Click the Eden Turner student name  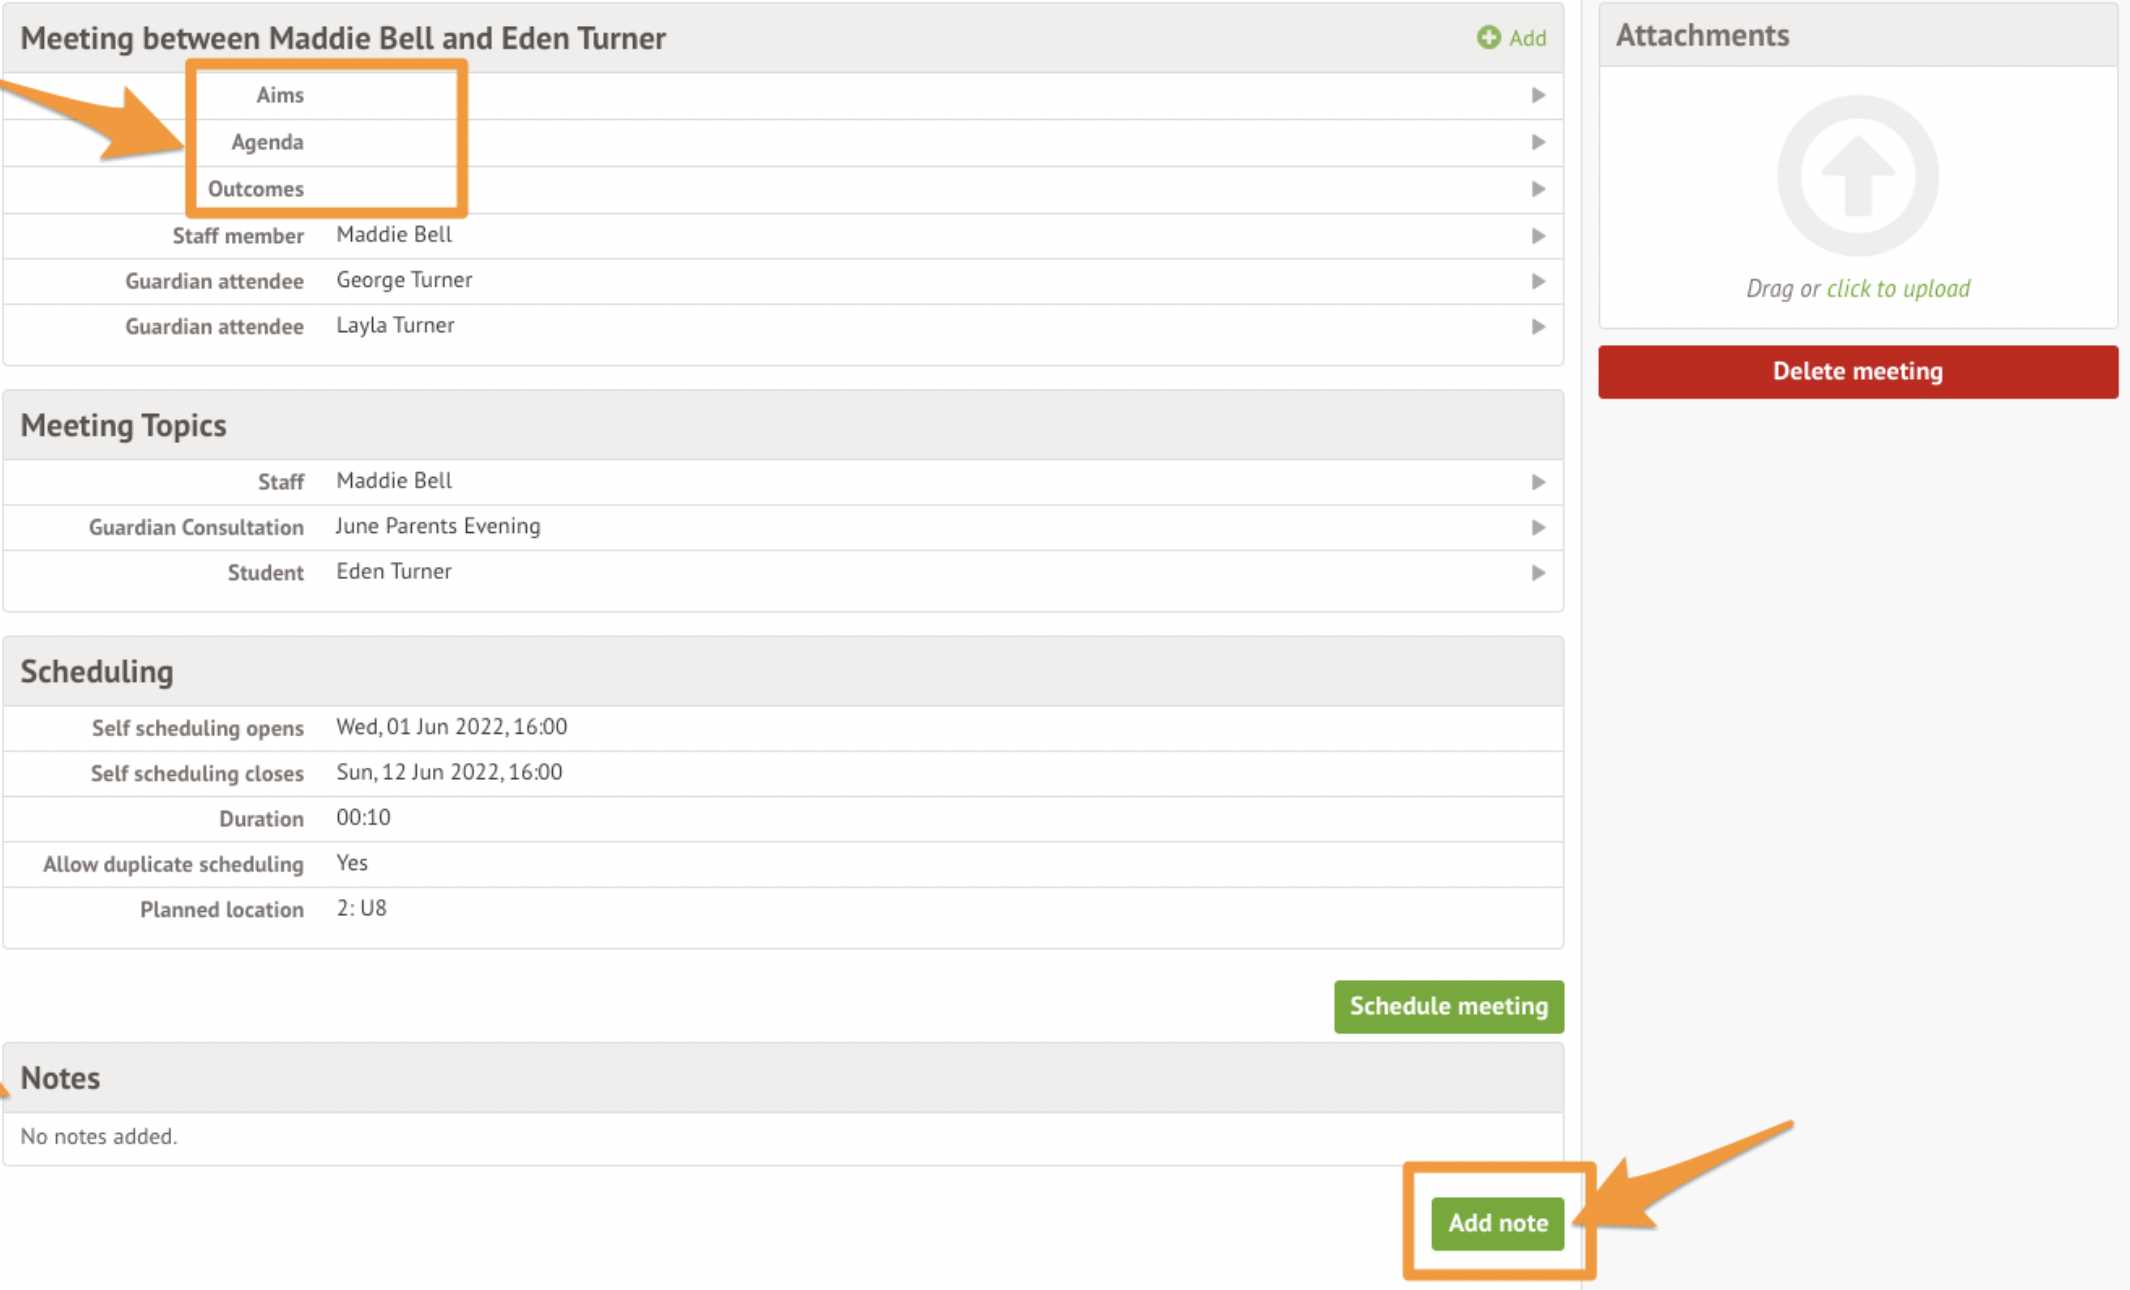pyautogui.click(x=394, y=571)
